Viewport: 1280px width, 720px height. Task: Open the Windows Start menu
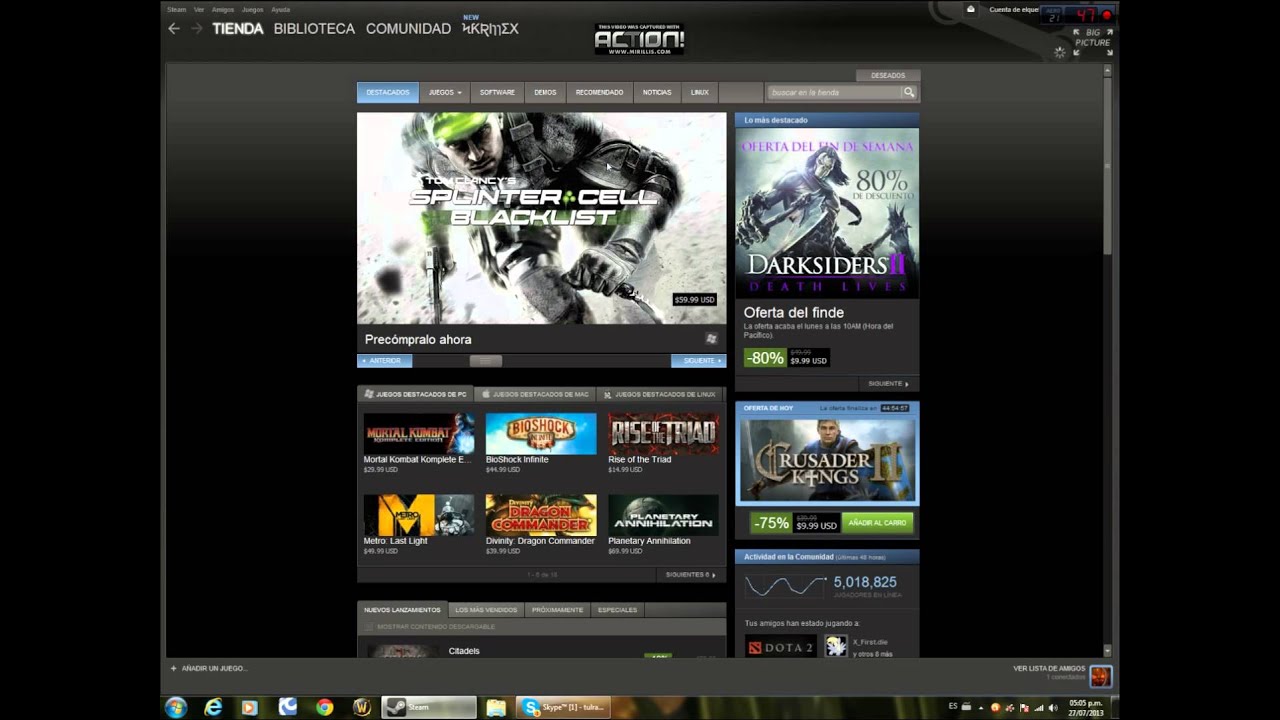(x=176, y=707)
